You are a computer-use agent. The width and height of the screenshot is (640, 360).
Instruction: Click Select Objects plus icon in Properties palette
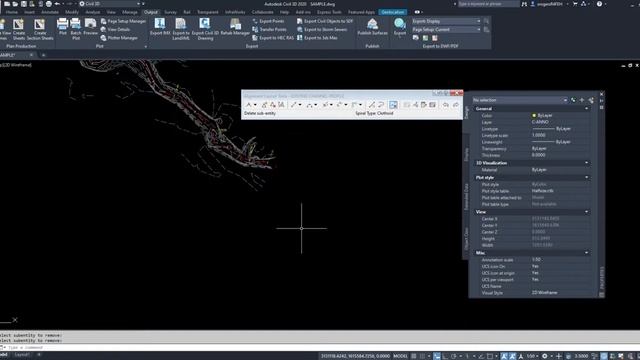pos(582,100)
